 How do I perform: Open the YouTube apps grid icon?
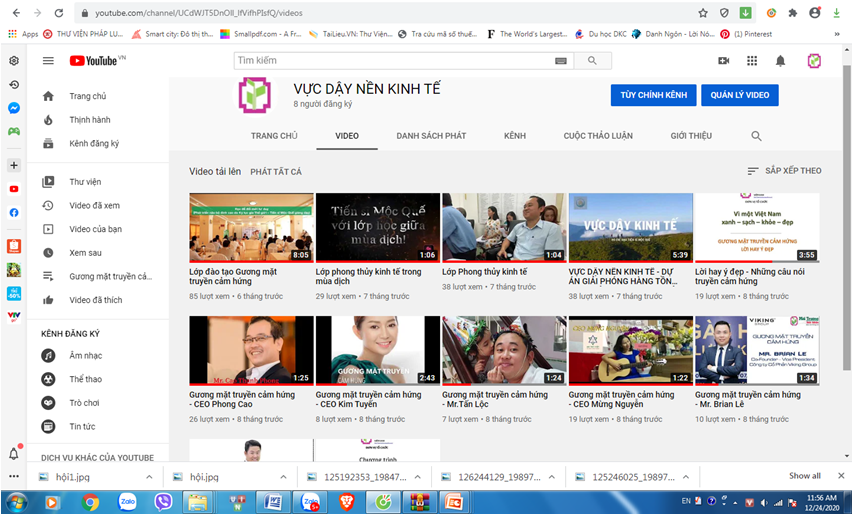coord(752,61)
